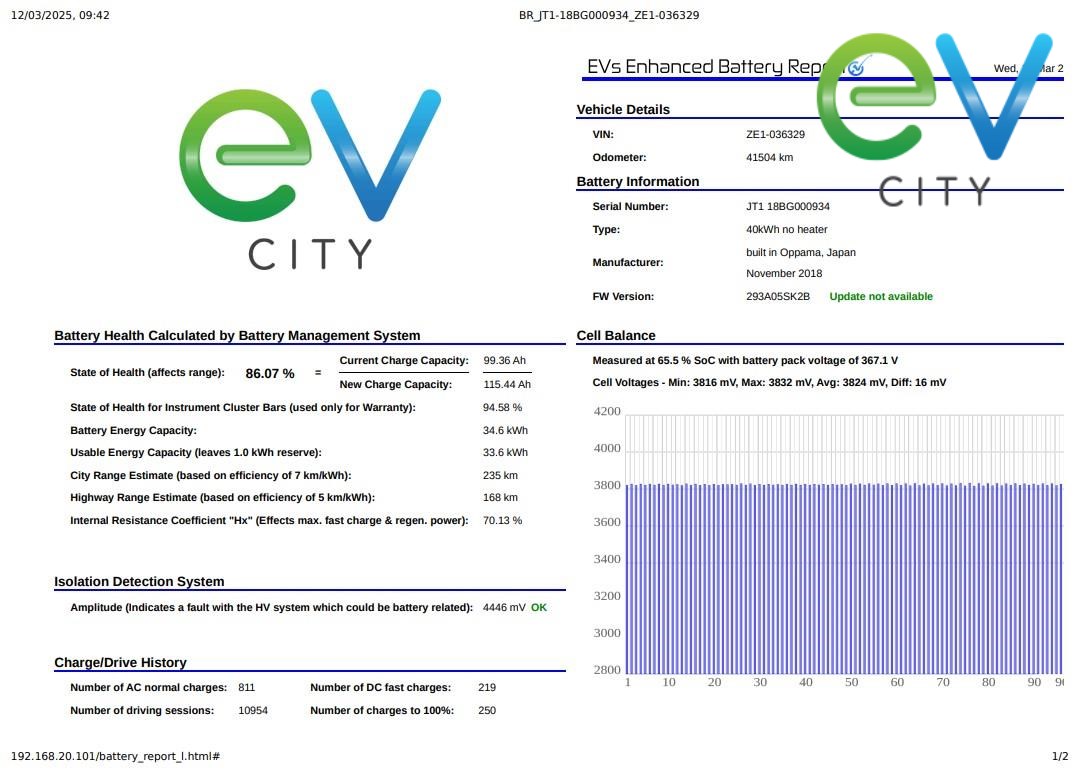The width and height of the screenshot is (1084, 776).
Task: Select usable energy capacity "33.6 kWh"
Action: tap(505, 452)
